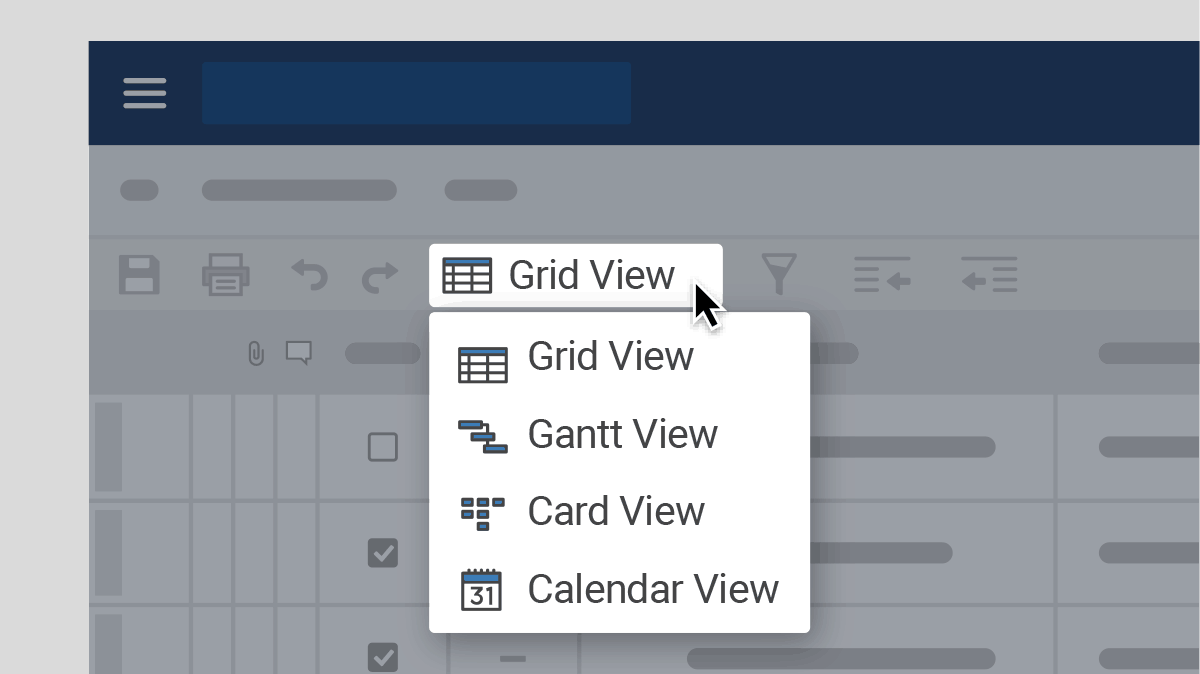This screenshot has height=674, width=1200.
Task: Uncheck the checked box in second row
Action: tap(383, 552)
